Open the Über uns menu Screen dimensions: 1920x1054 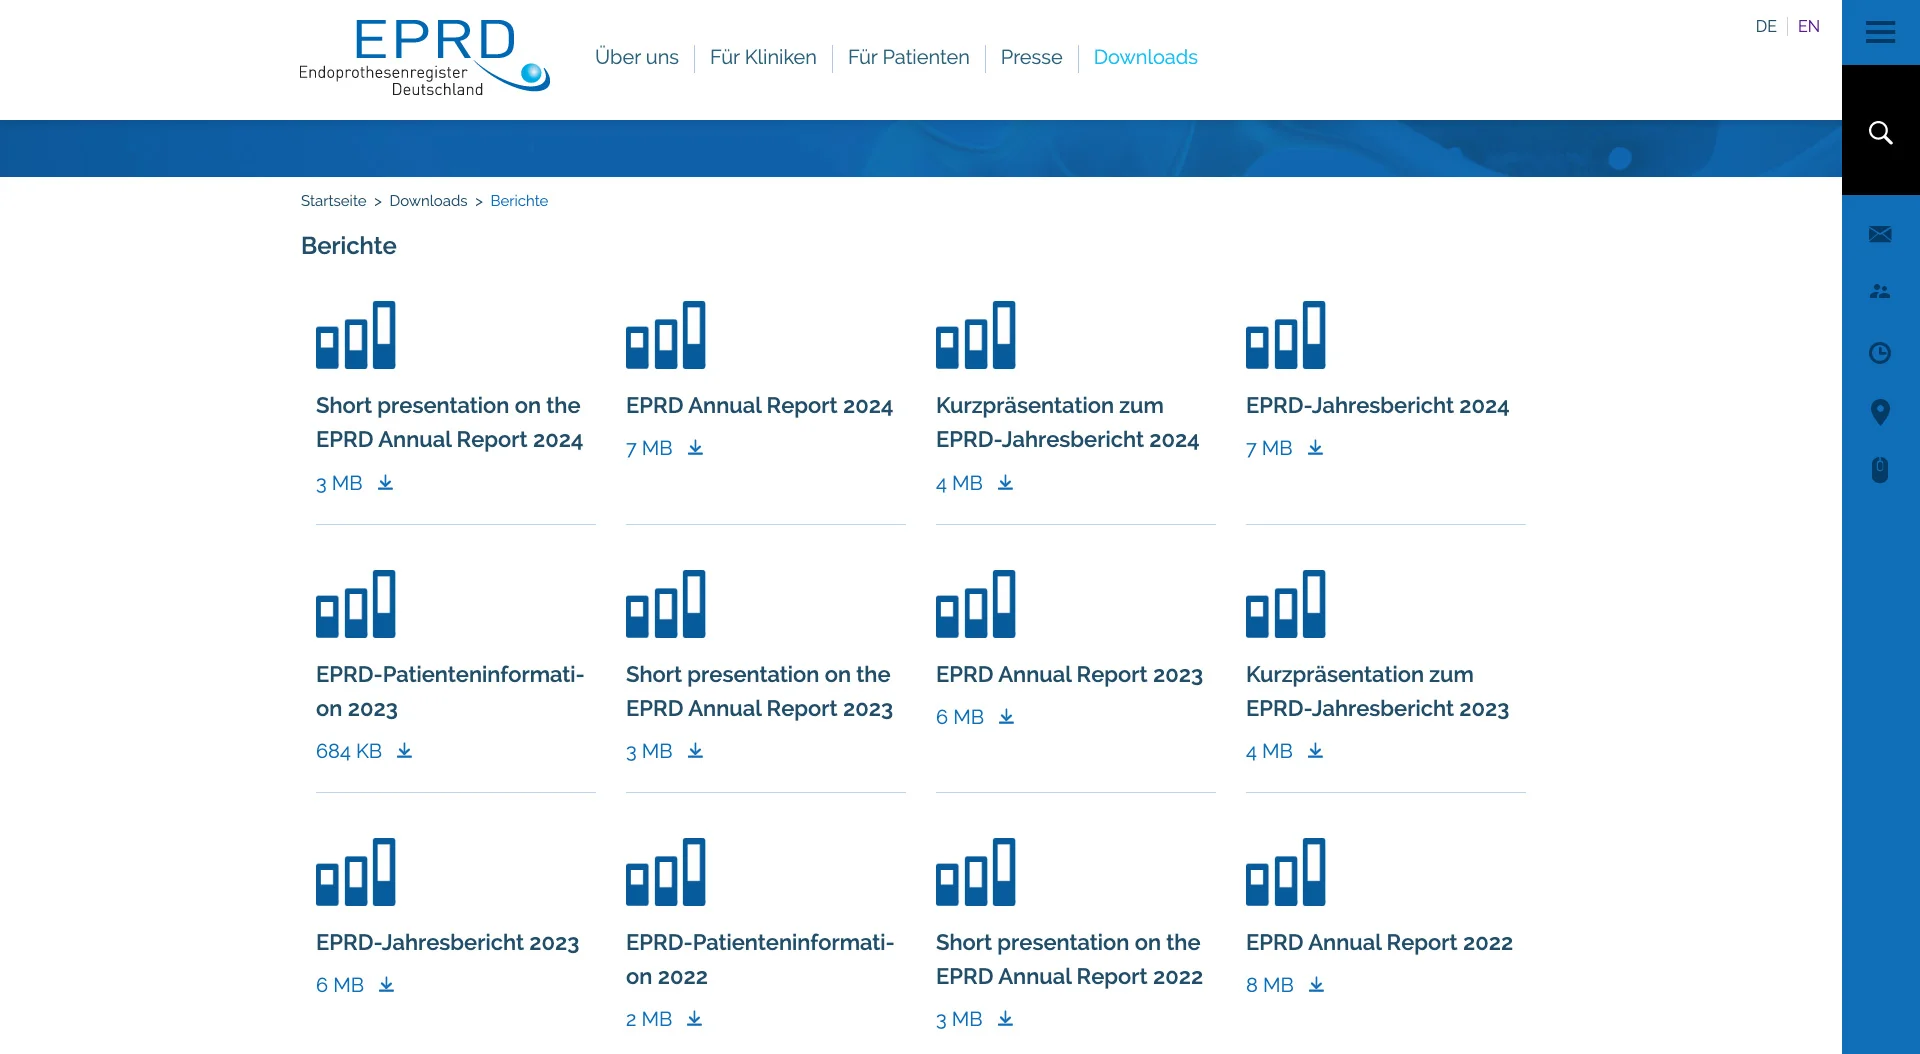[636, 58]
